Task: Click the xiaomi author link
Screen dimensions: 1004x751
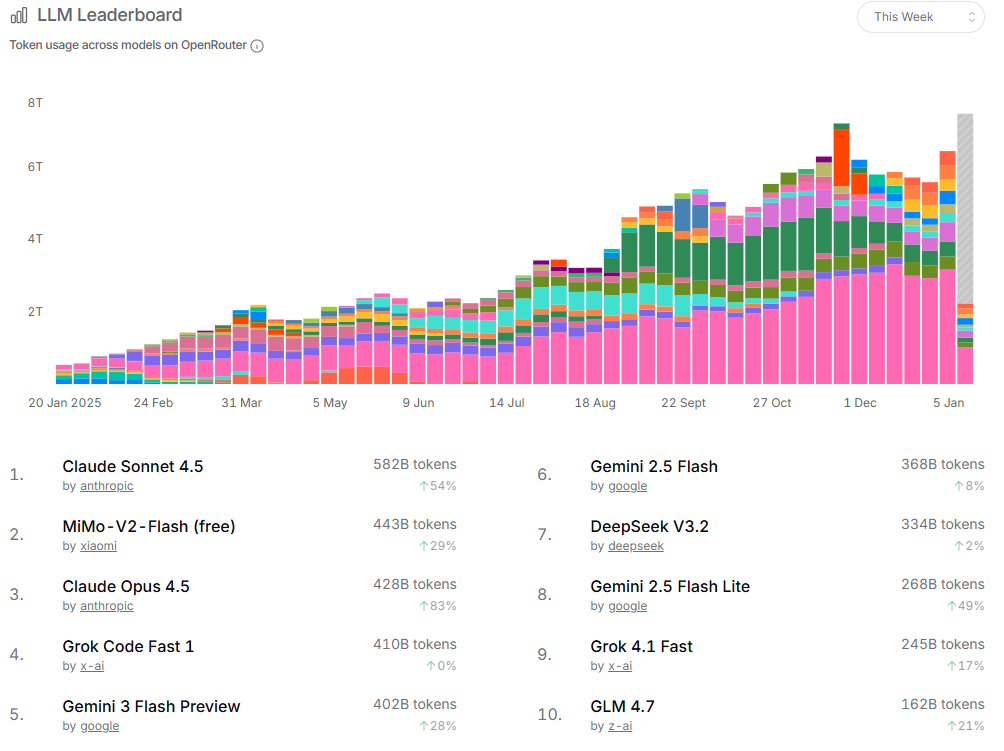Action: click(x=98, y=546)
